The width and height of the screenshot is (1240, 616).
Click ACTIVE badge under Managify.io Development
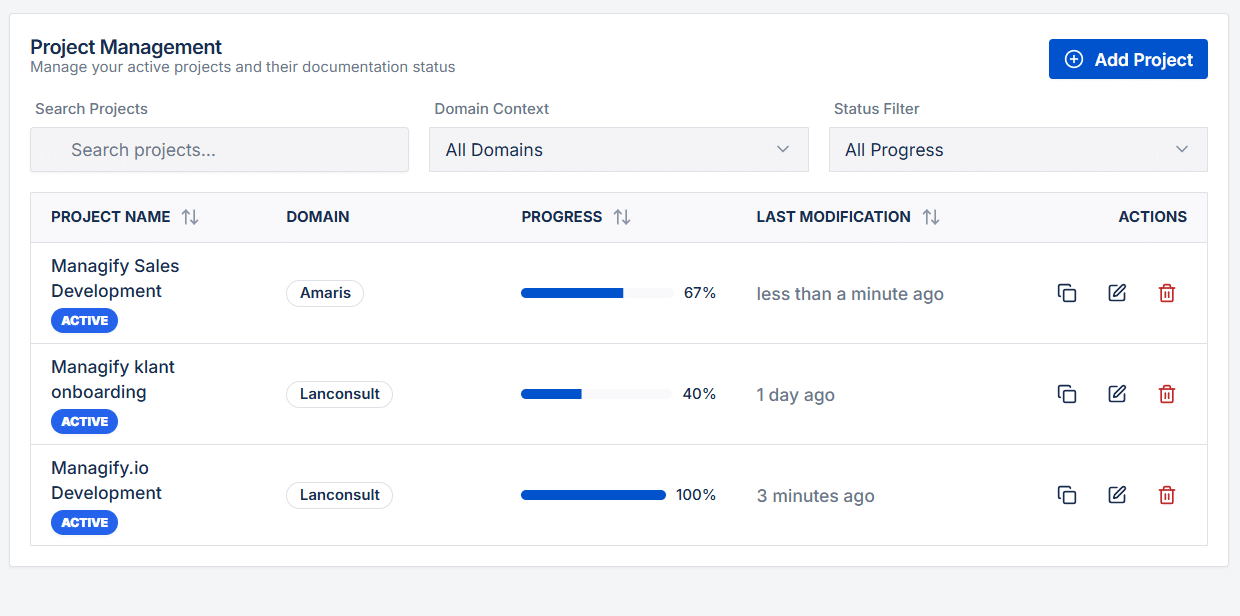tap(84, 523)
